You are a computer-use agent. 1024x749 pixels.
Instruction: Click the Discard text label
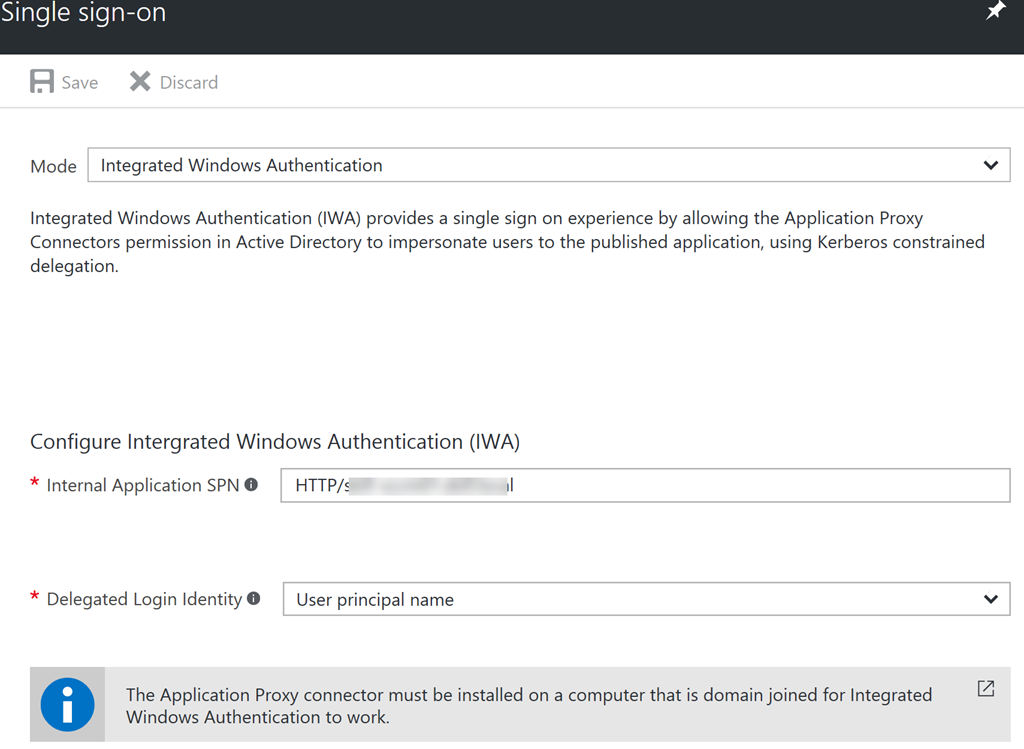click(189, 83)
